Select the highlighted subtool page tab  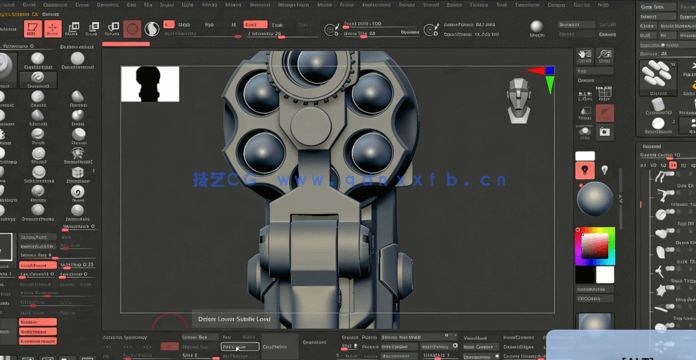point(673,165)
